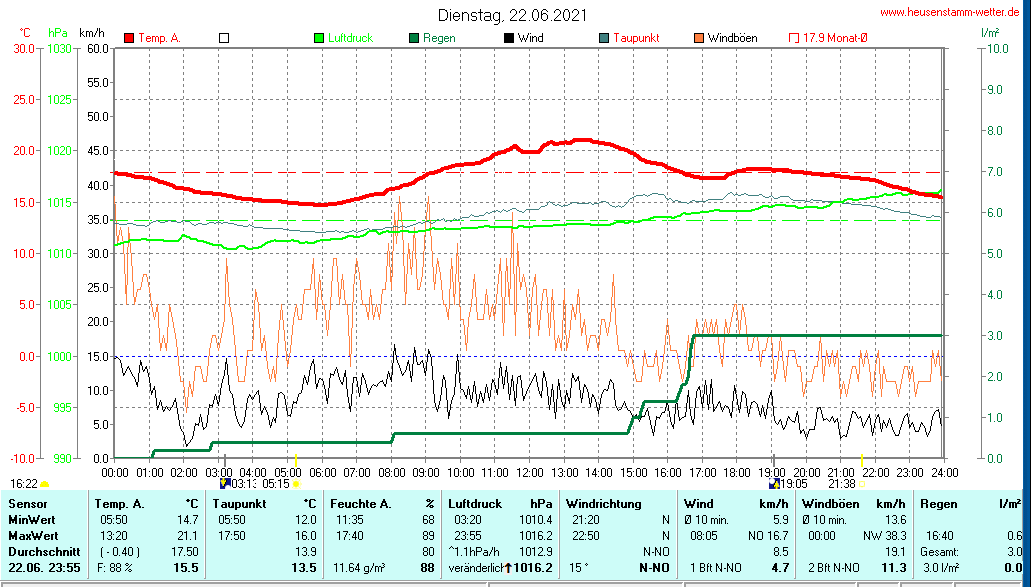Click the red Temp. A. legend swatch

(129, 38)
